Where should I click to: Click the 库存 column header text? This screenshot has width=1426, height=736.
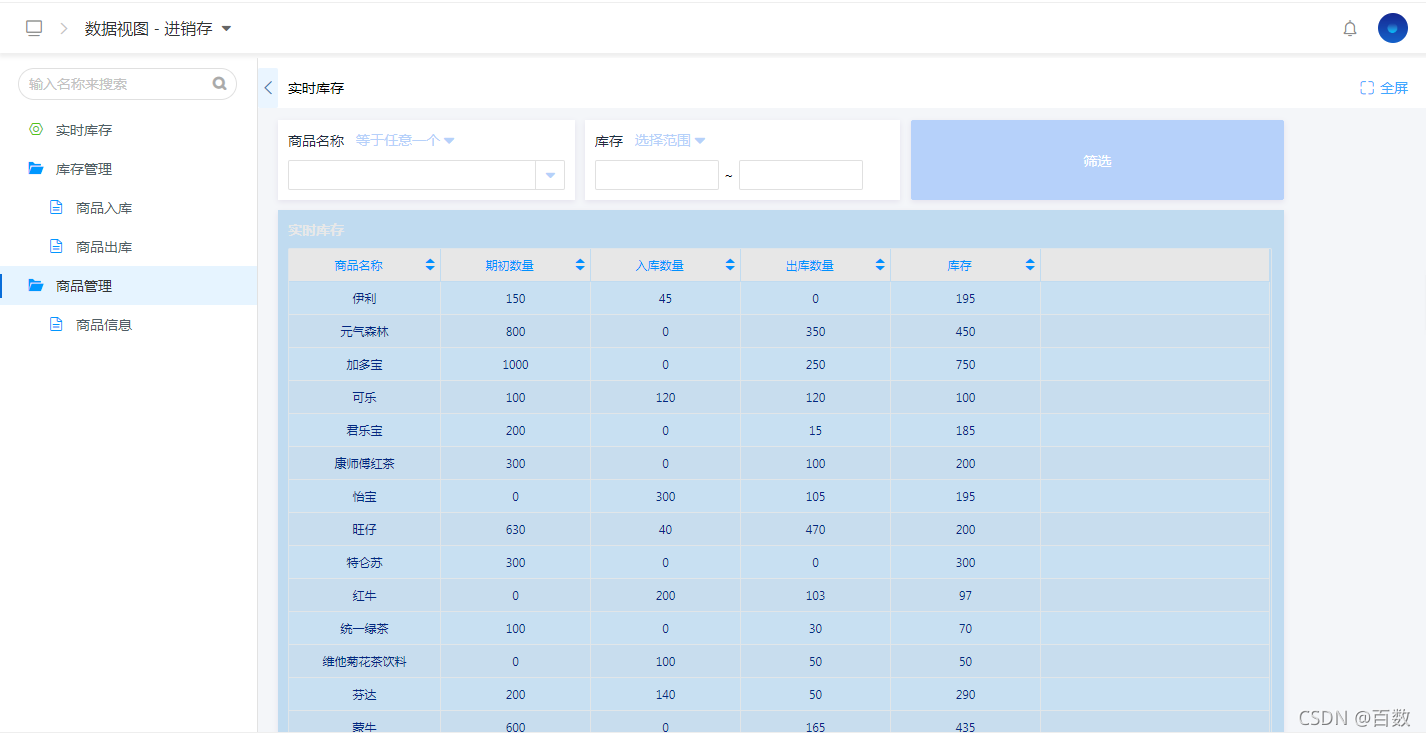pyautogui.click(x=960, y=265)
